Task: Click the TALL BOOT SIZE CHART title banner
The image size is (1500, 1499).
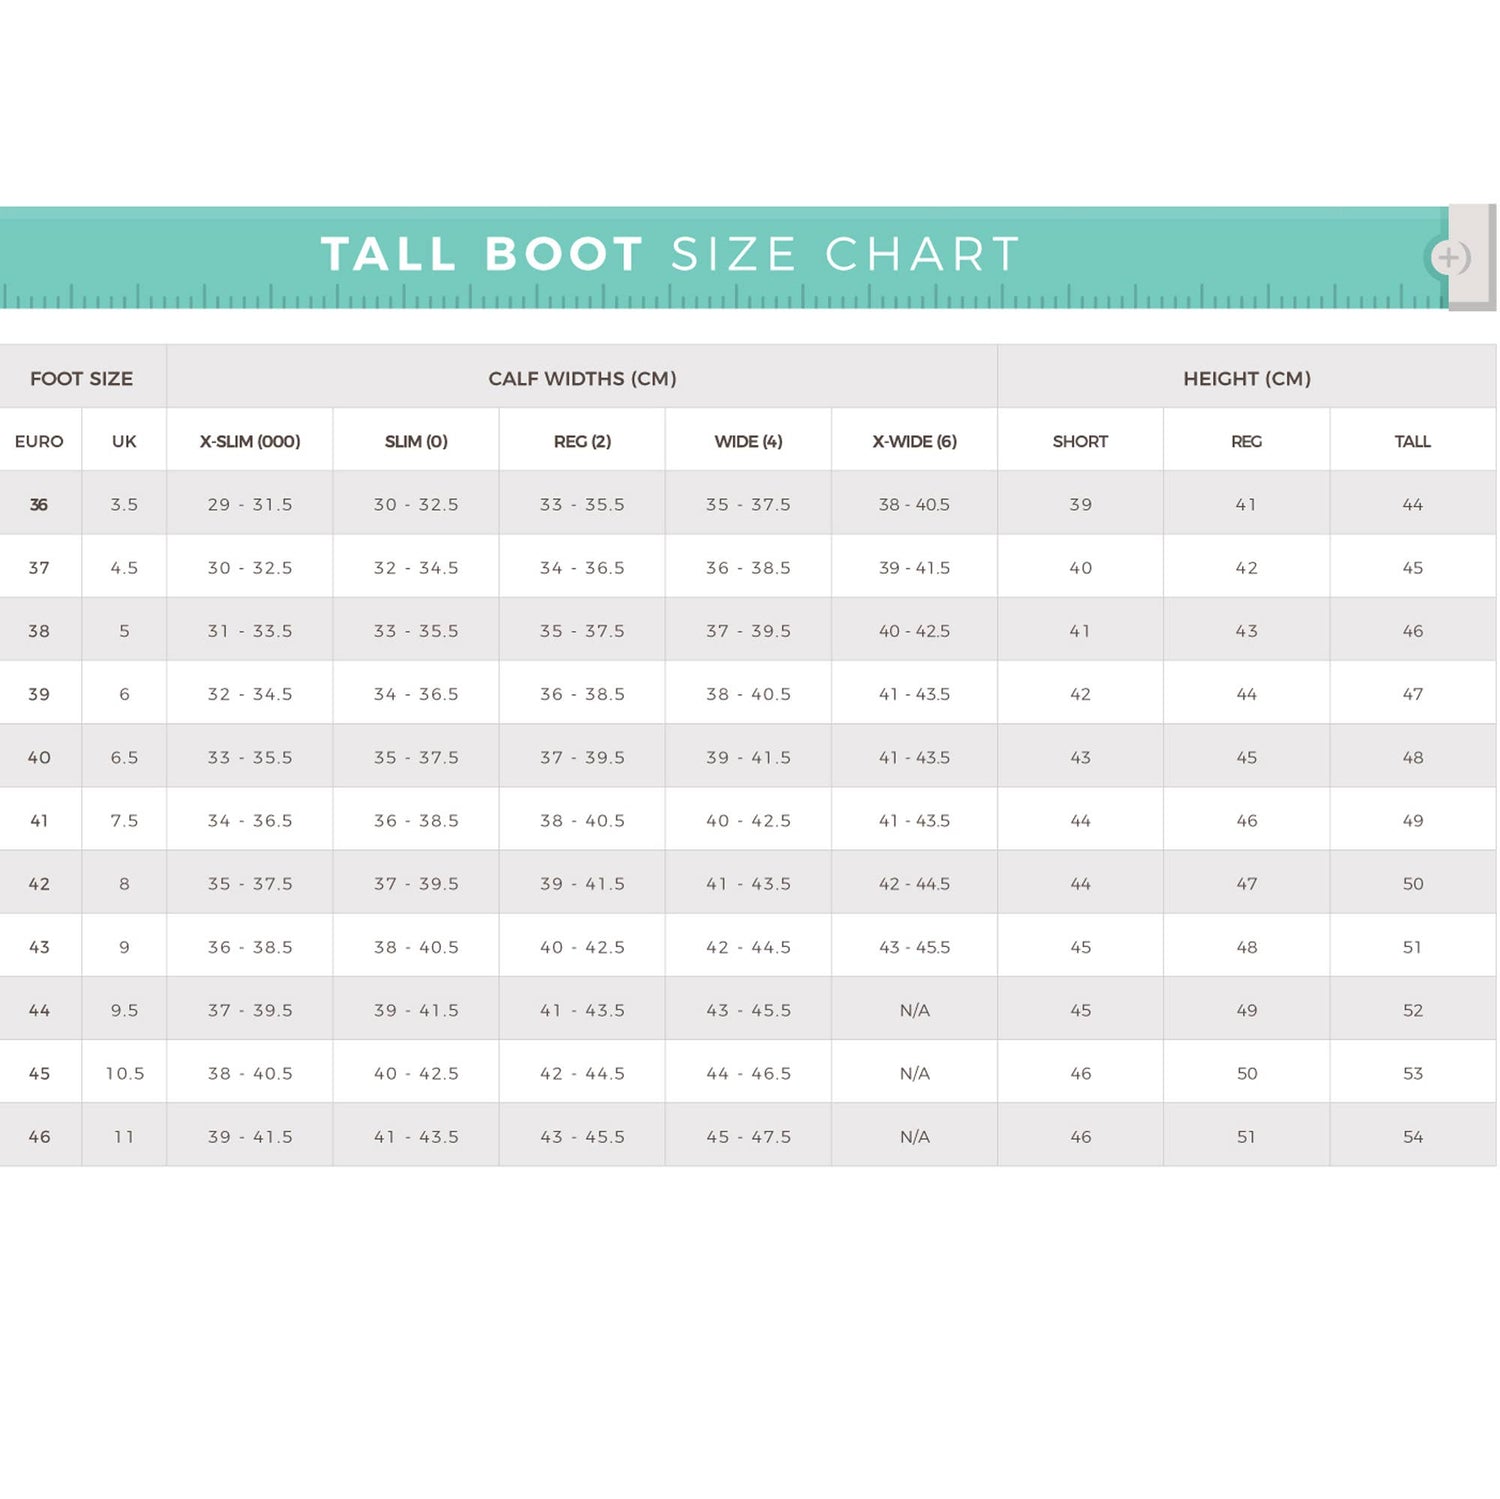Action: click(670, 255)
